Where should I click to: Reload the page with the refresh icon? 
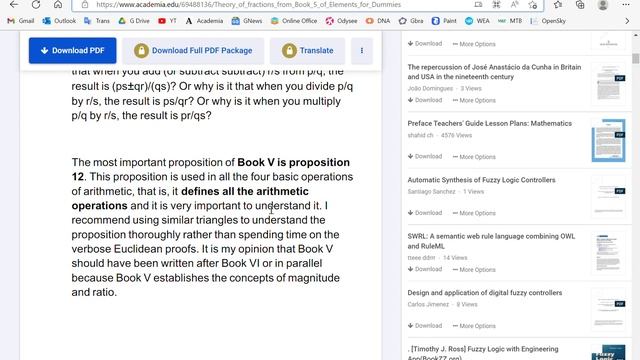coord(36,4)
